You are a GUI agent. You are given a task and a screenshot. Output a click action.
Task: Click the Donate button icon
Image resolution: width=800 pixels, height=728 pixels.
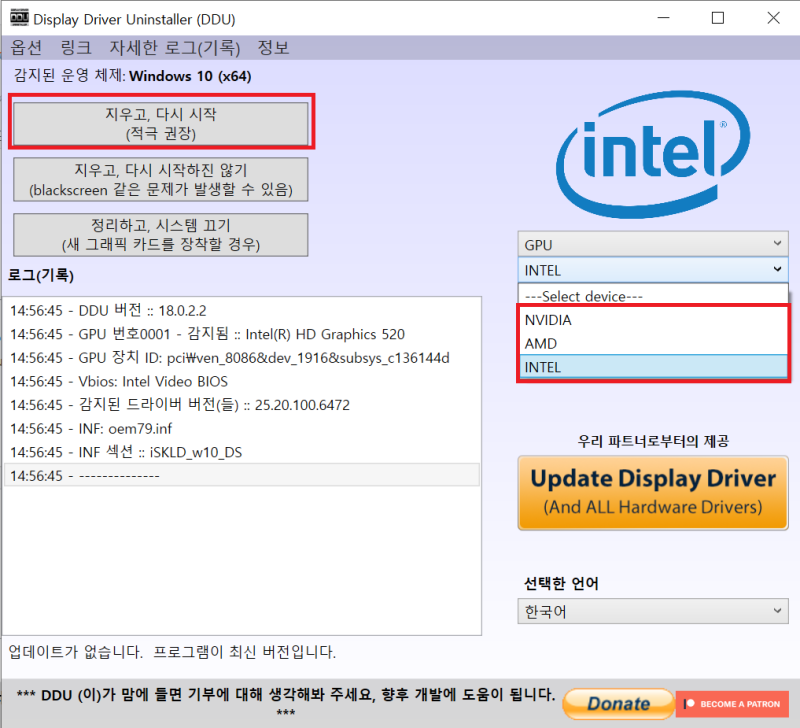tap(617, 703)
